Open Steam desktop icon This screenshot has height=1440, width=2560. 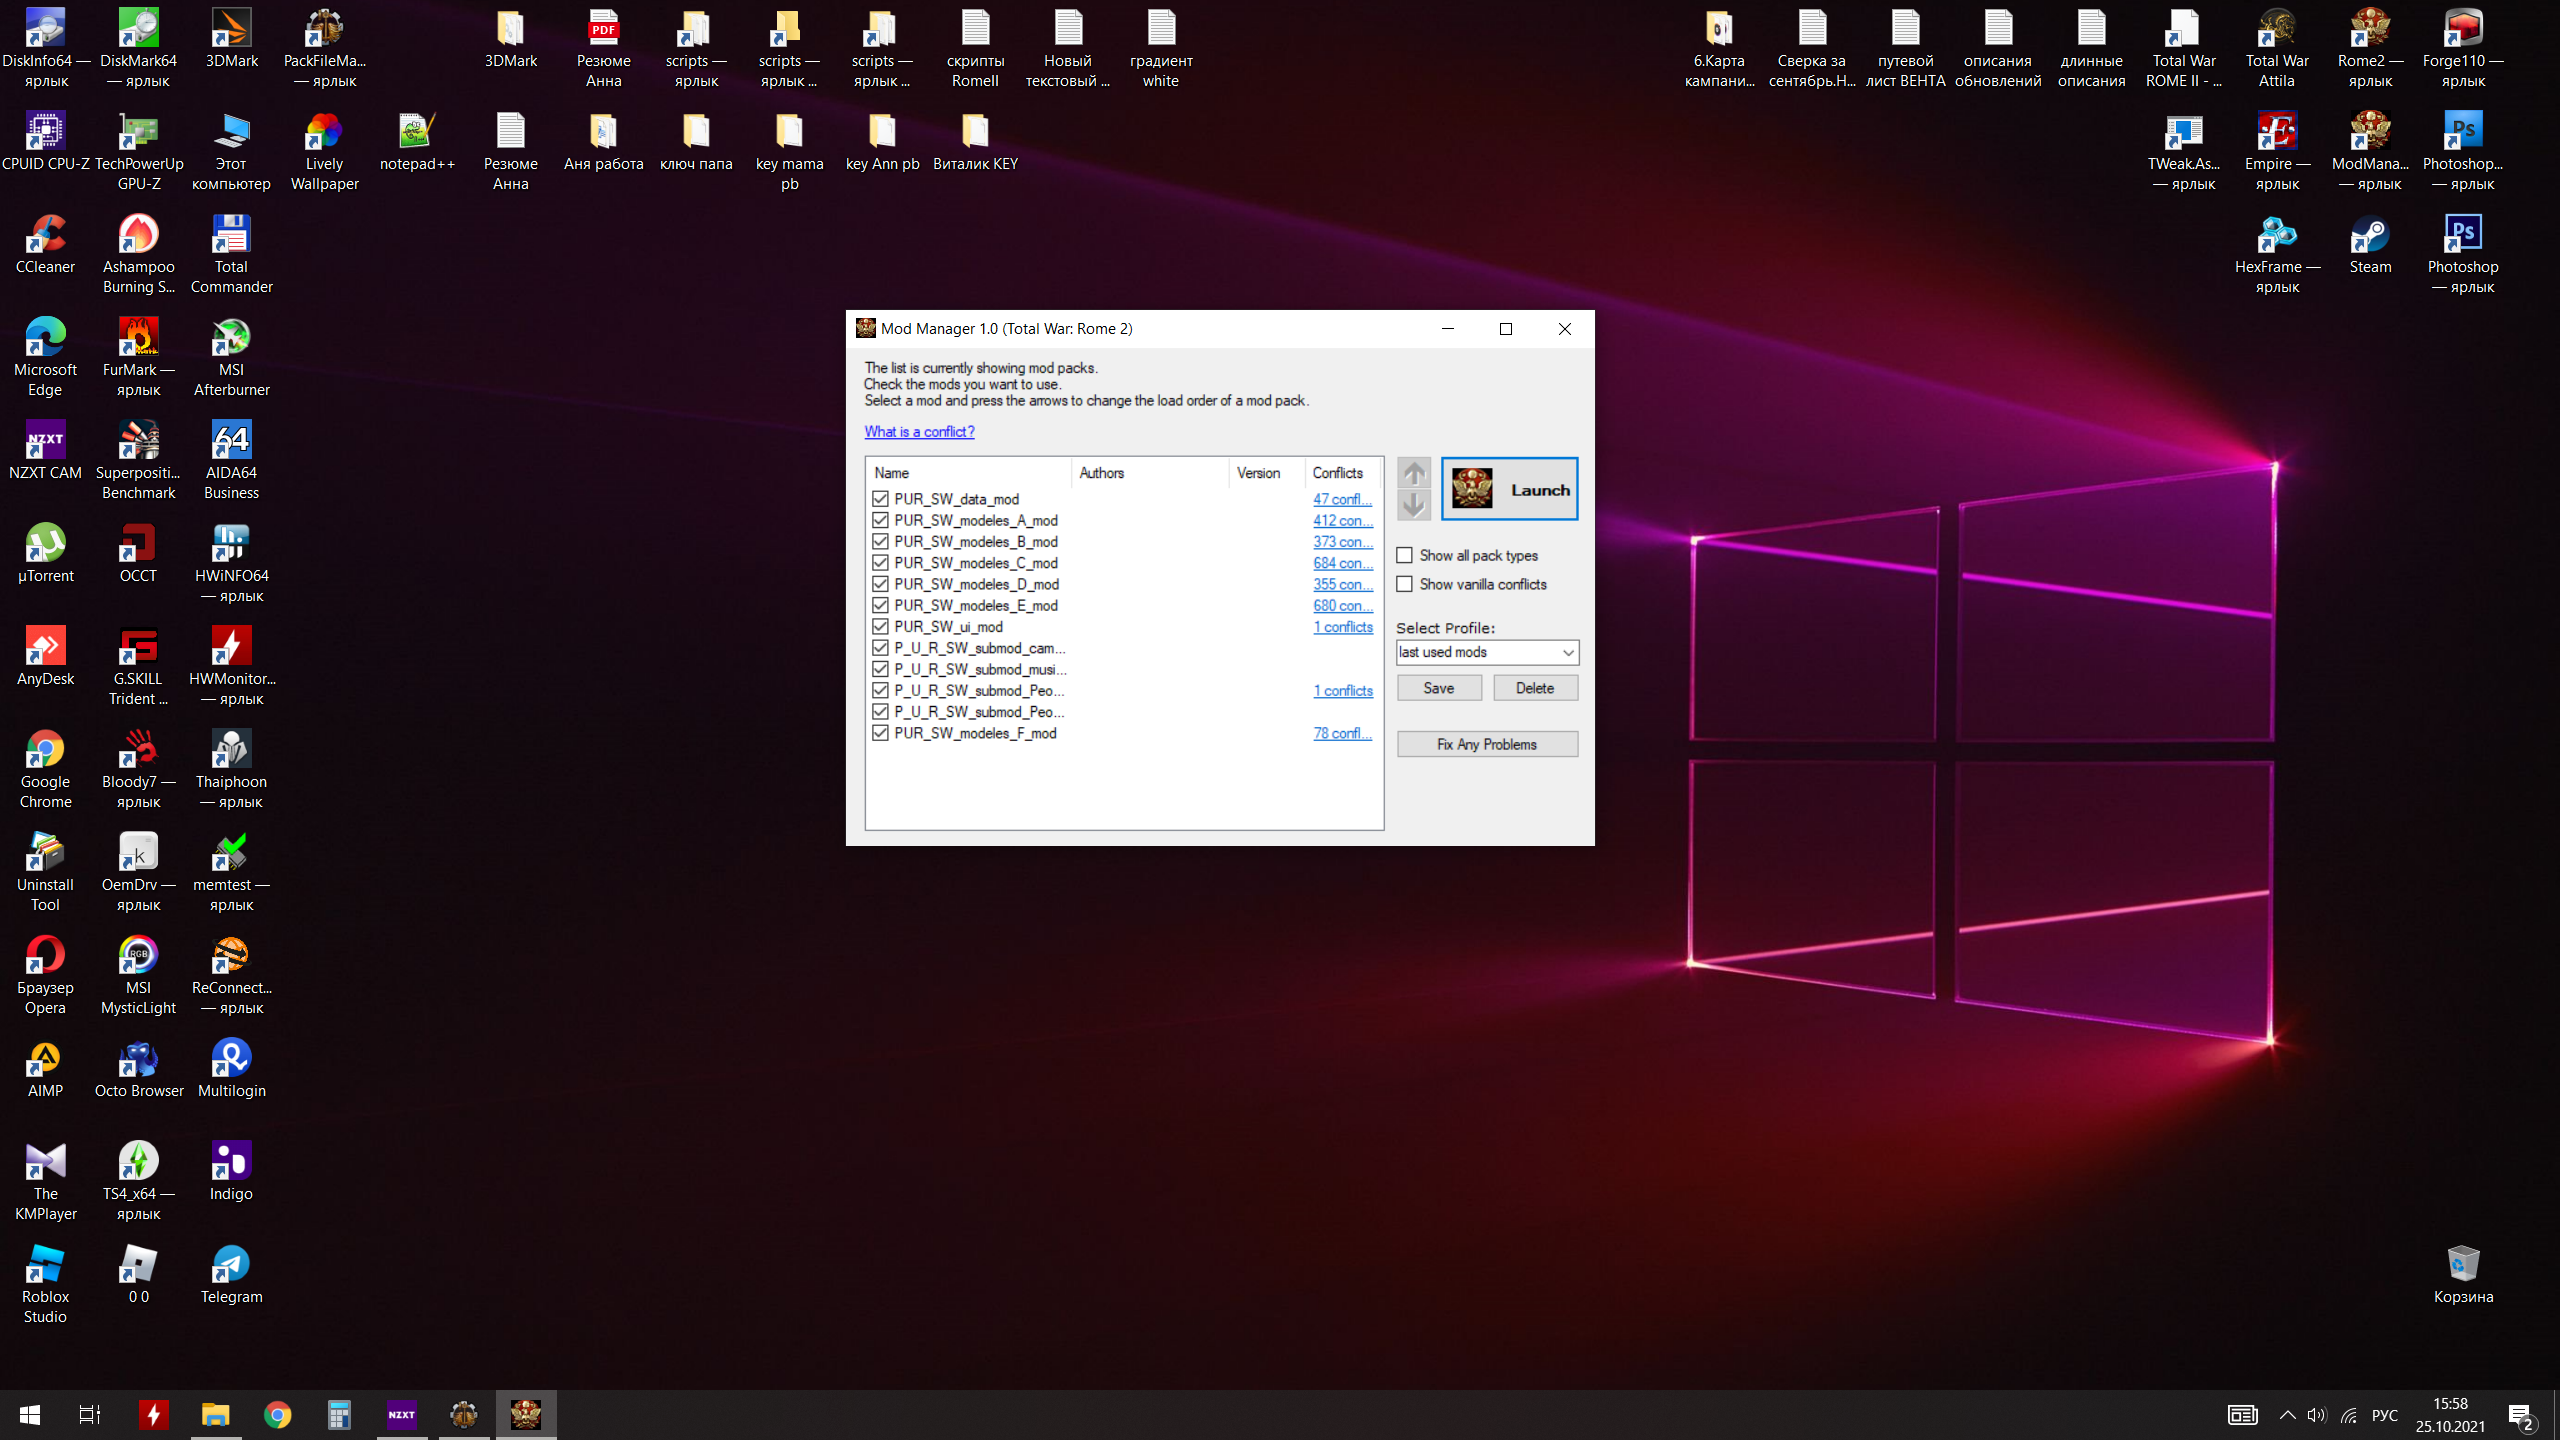click(x=2370, y=245)
